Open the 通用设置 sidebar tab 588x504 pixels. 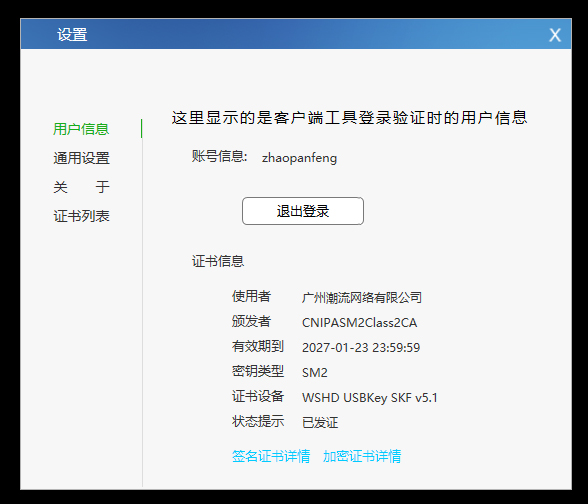pyautogui.click(x=81, y=158)
